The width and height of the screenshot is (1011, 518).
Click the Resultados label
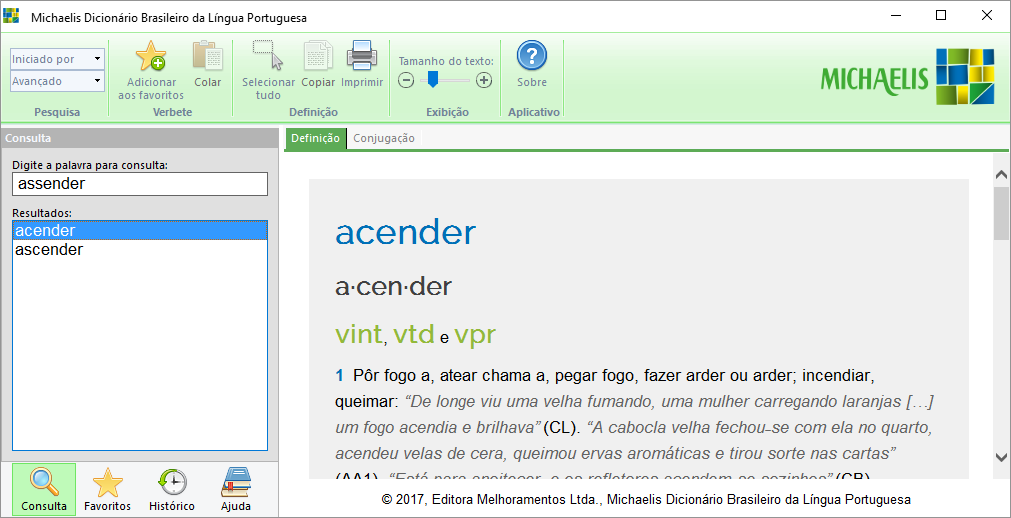click(x=43, y=212)
